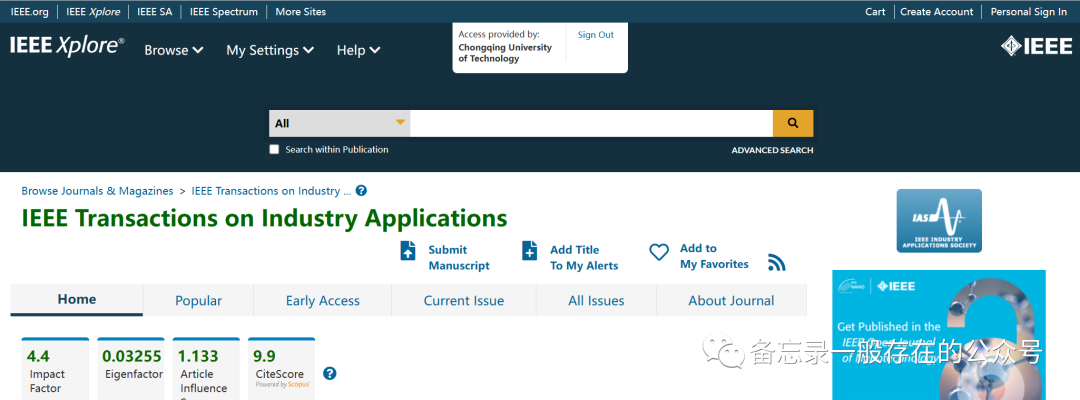Image resolution: width=1080 pixels, height=400 pixels.
Task: Click the Get Published IEEE advertisement banner
Action: click(x=939, y=335)
